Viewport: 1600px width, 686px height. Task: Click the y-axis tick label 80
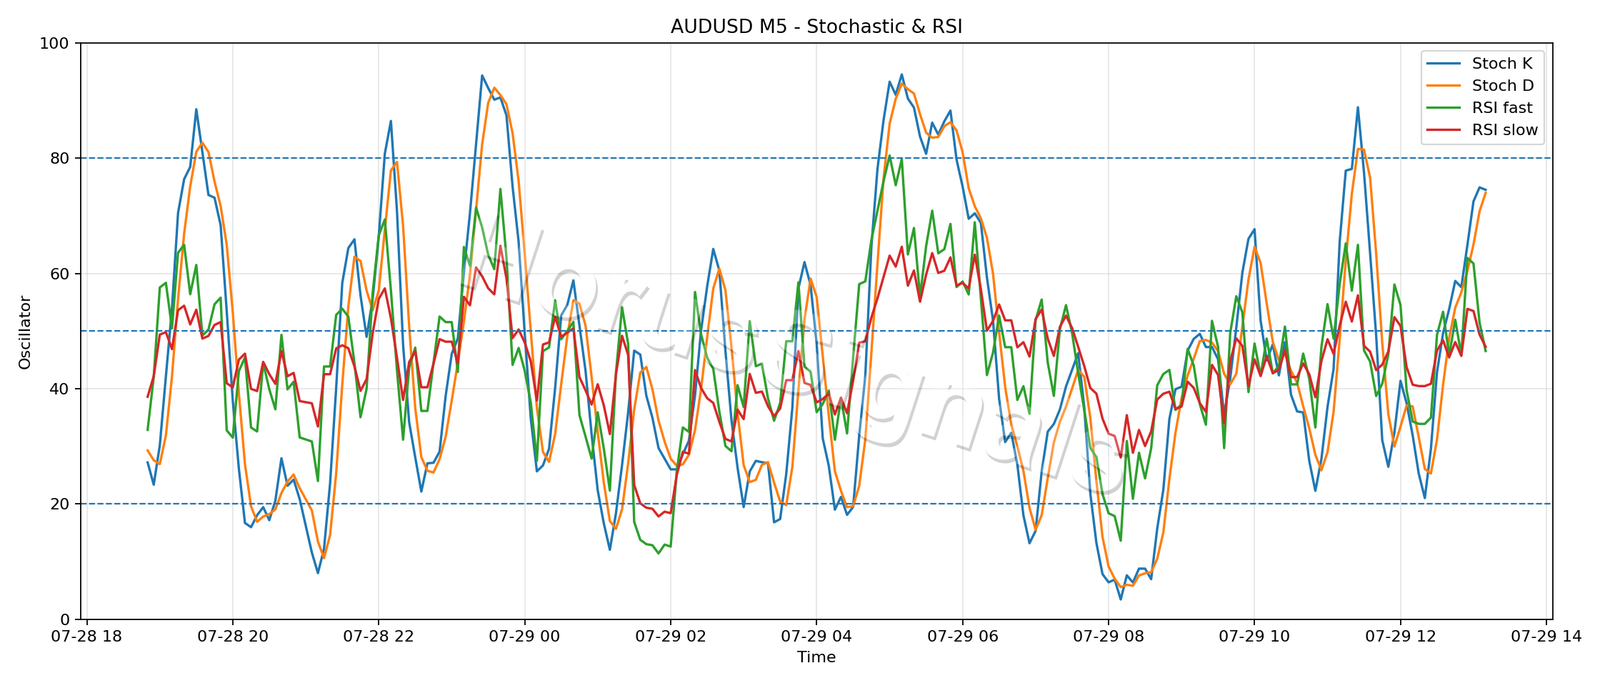pos(59,158)
